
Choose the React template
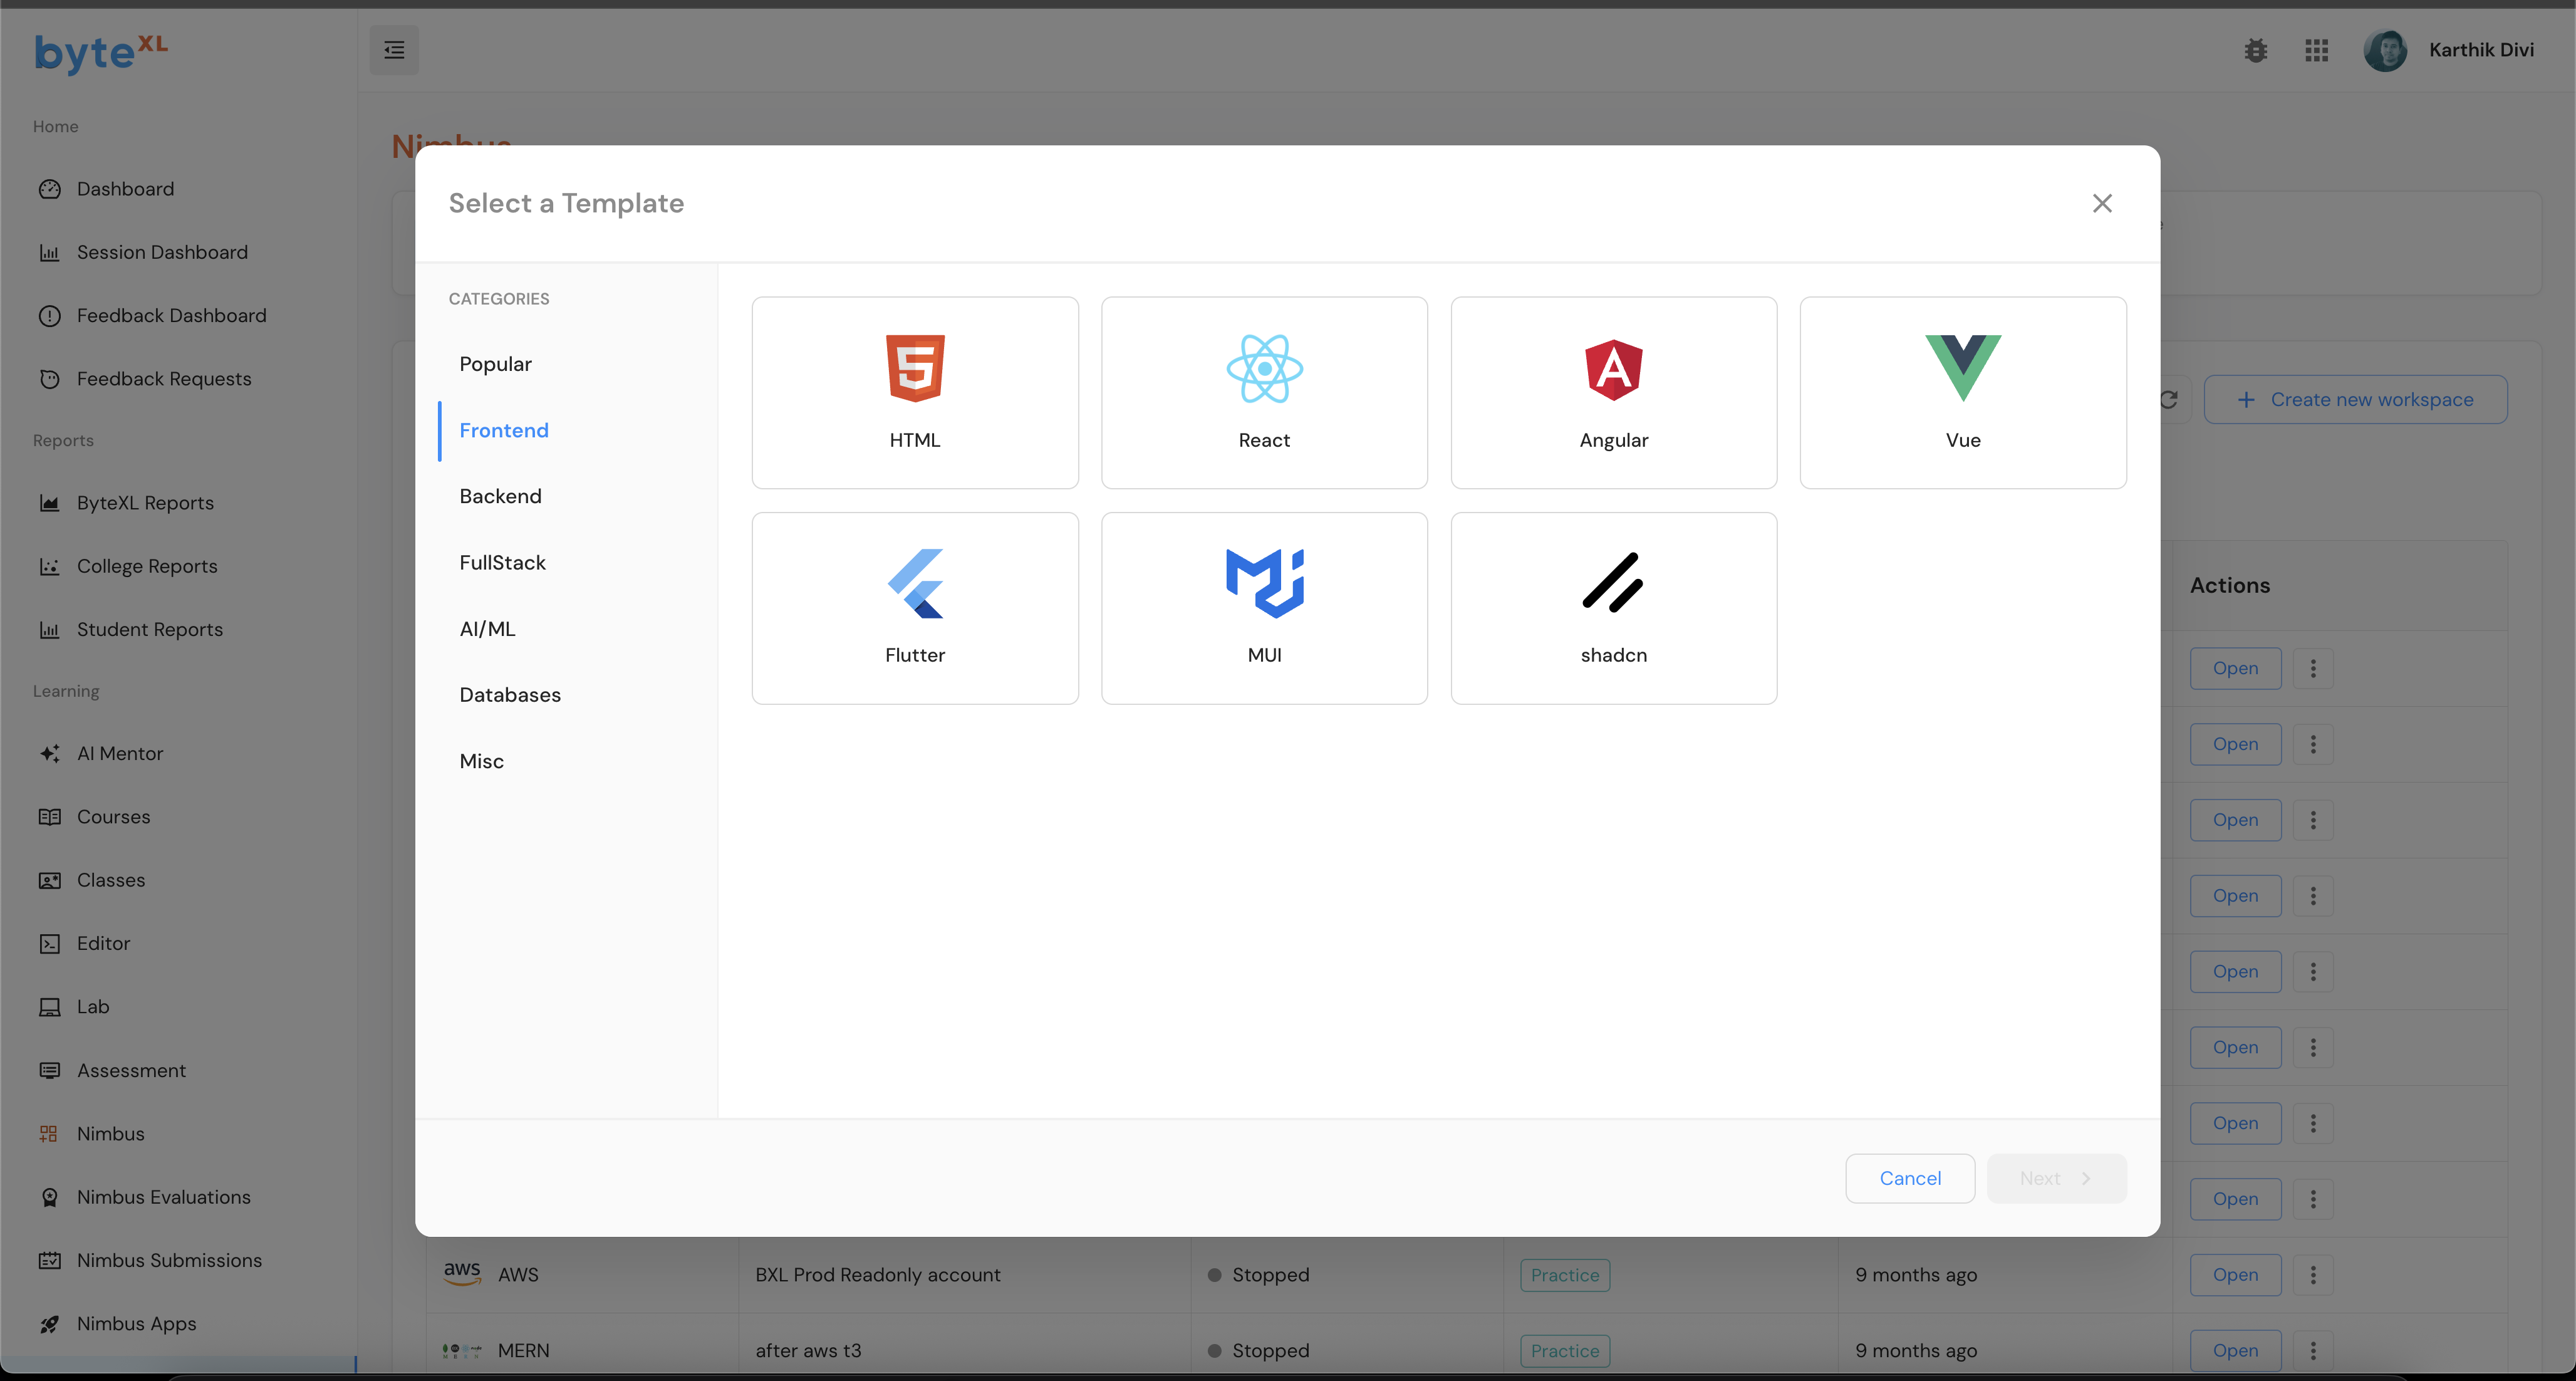(x=1264, y=392)
